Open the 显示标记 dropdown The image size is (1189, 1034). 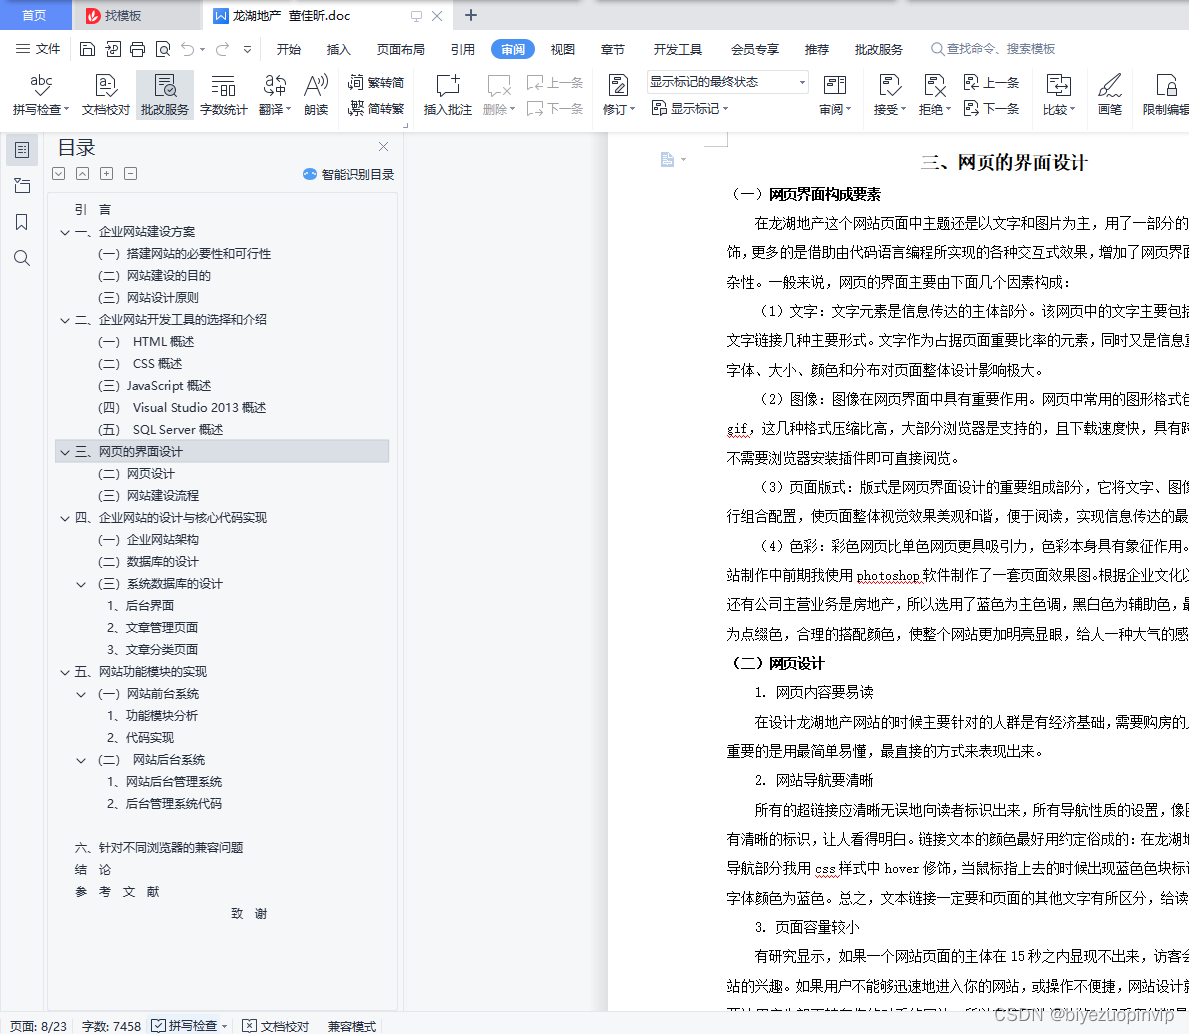coord(690,108)
